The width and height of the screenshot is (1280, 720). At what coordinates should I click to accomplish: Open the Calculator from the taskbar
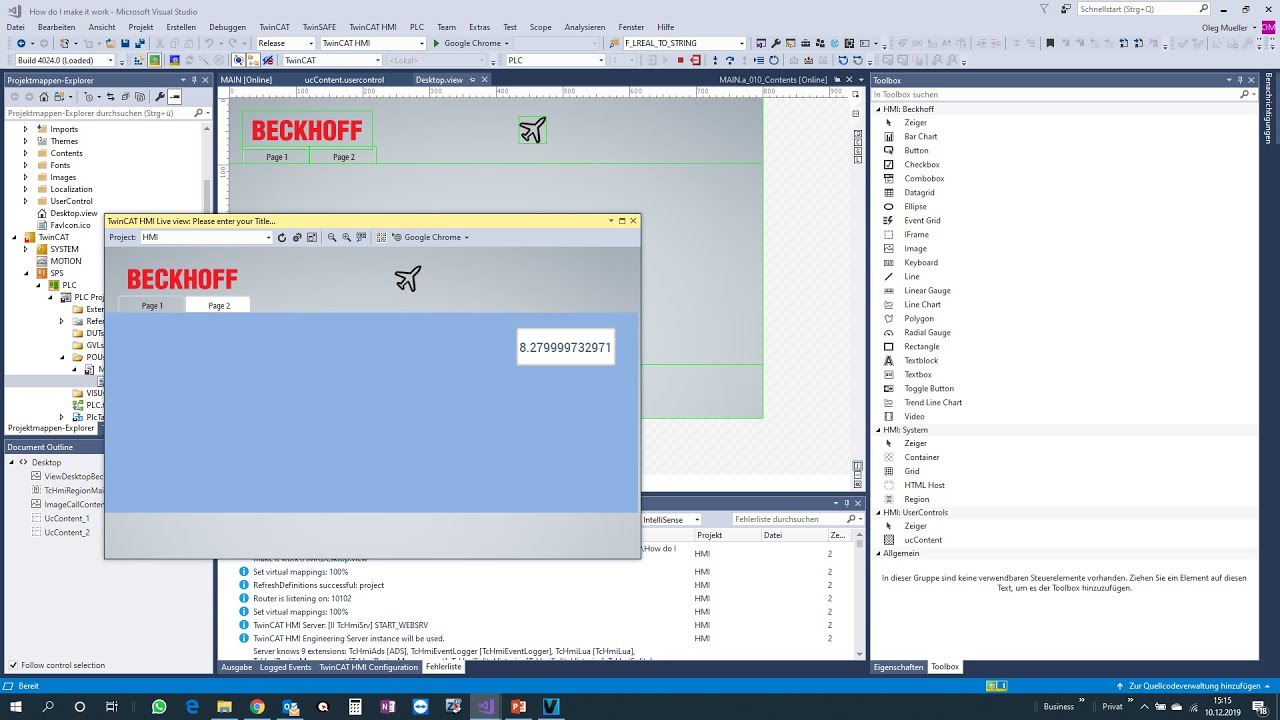tap(355, 706)
